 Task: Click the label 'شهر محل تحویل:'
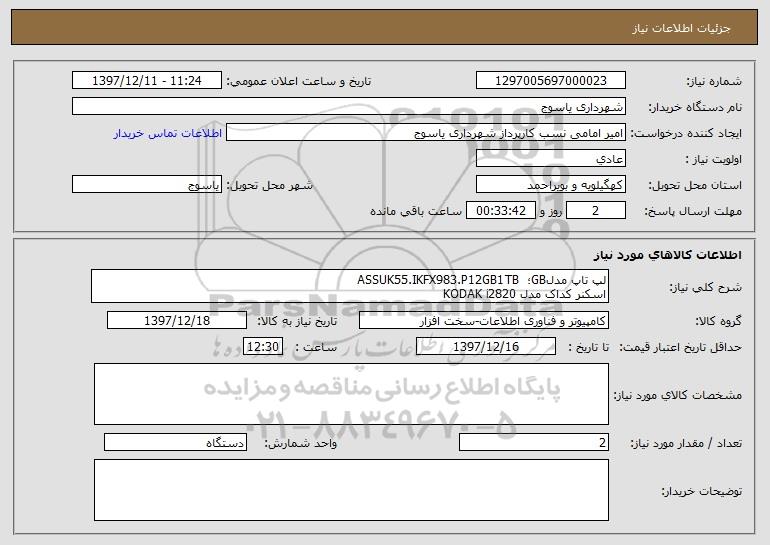(270, 185)
